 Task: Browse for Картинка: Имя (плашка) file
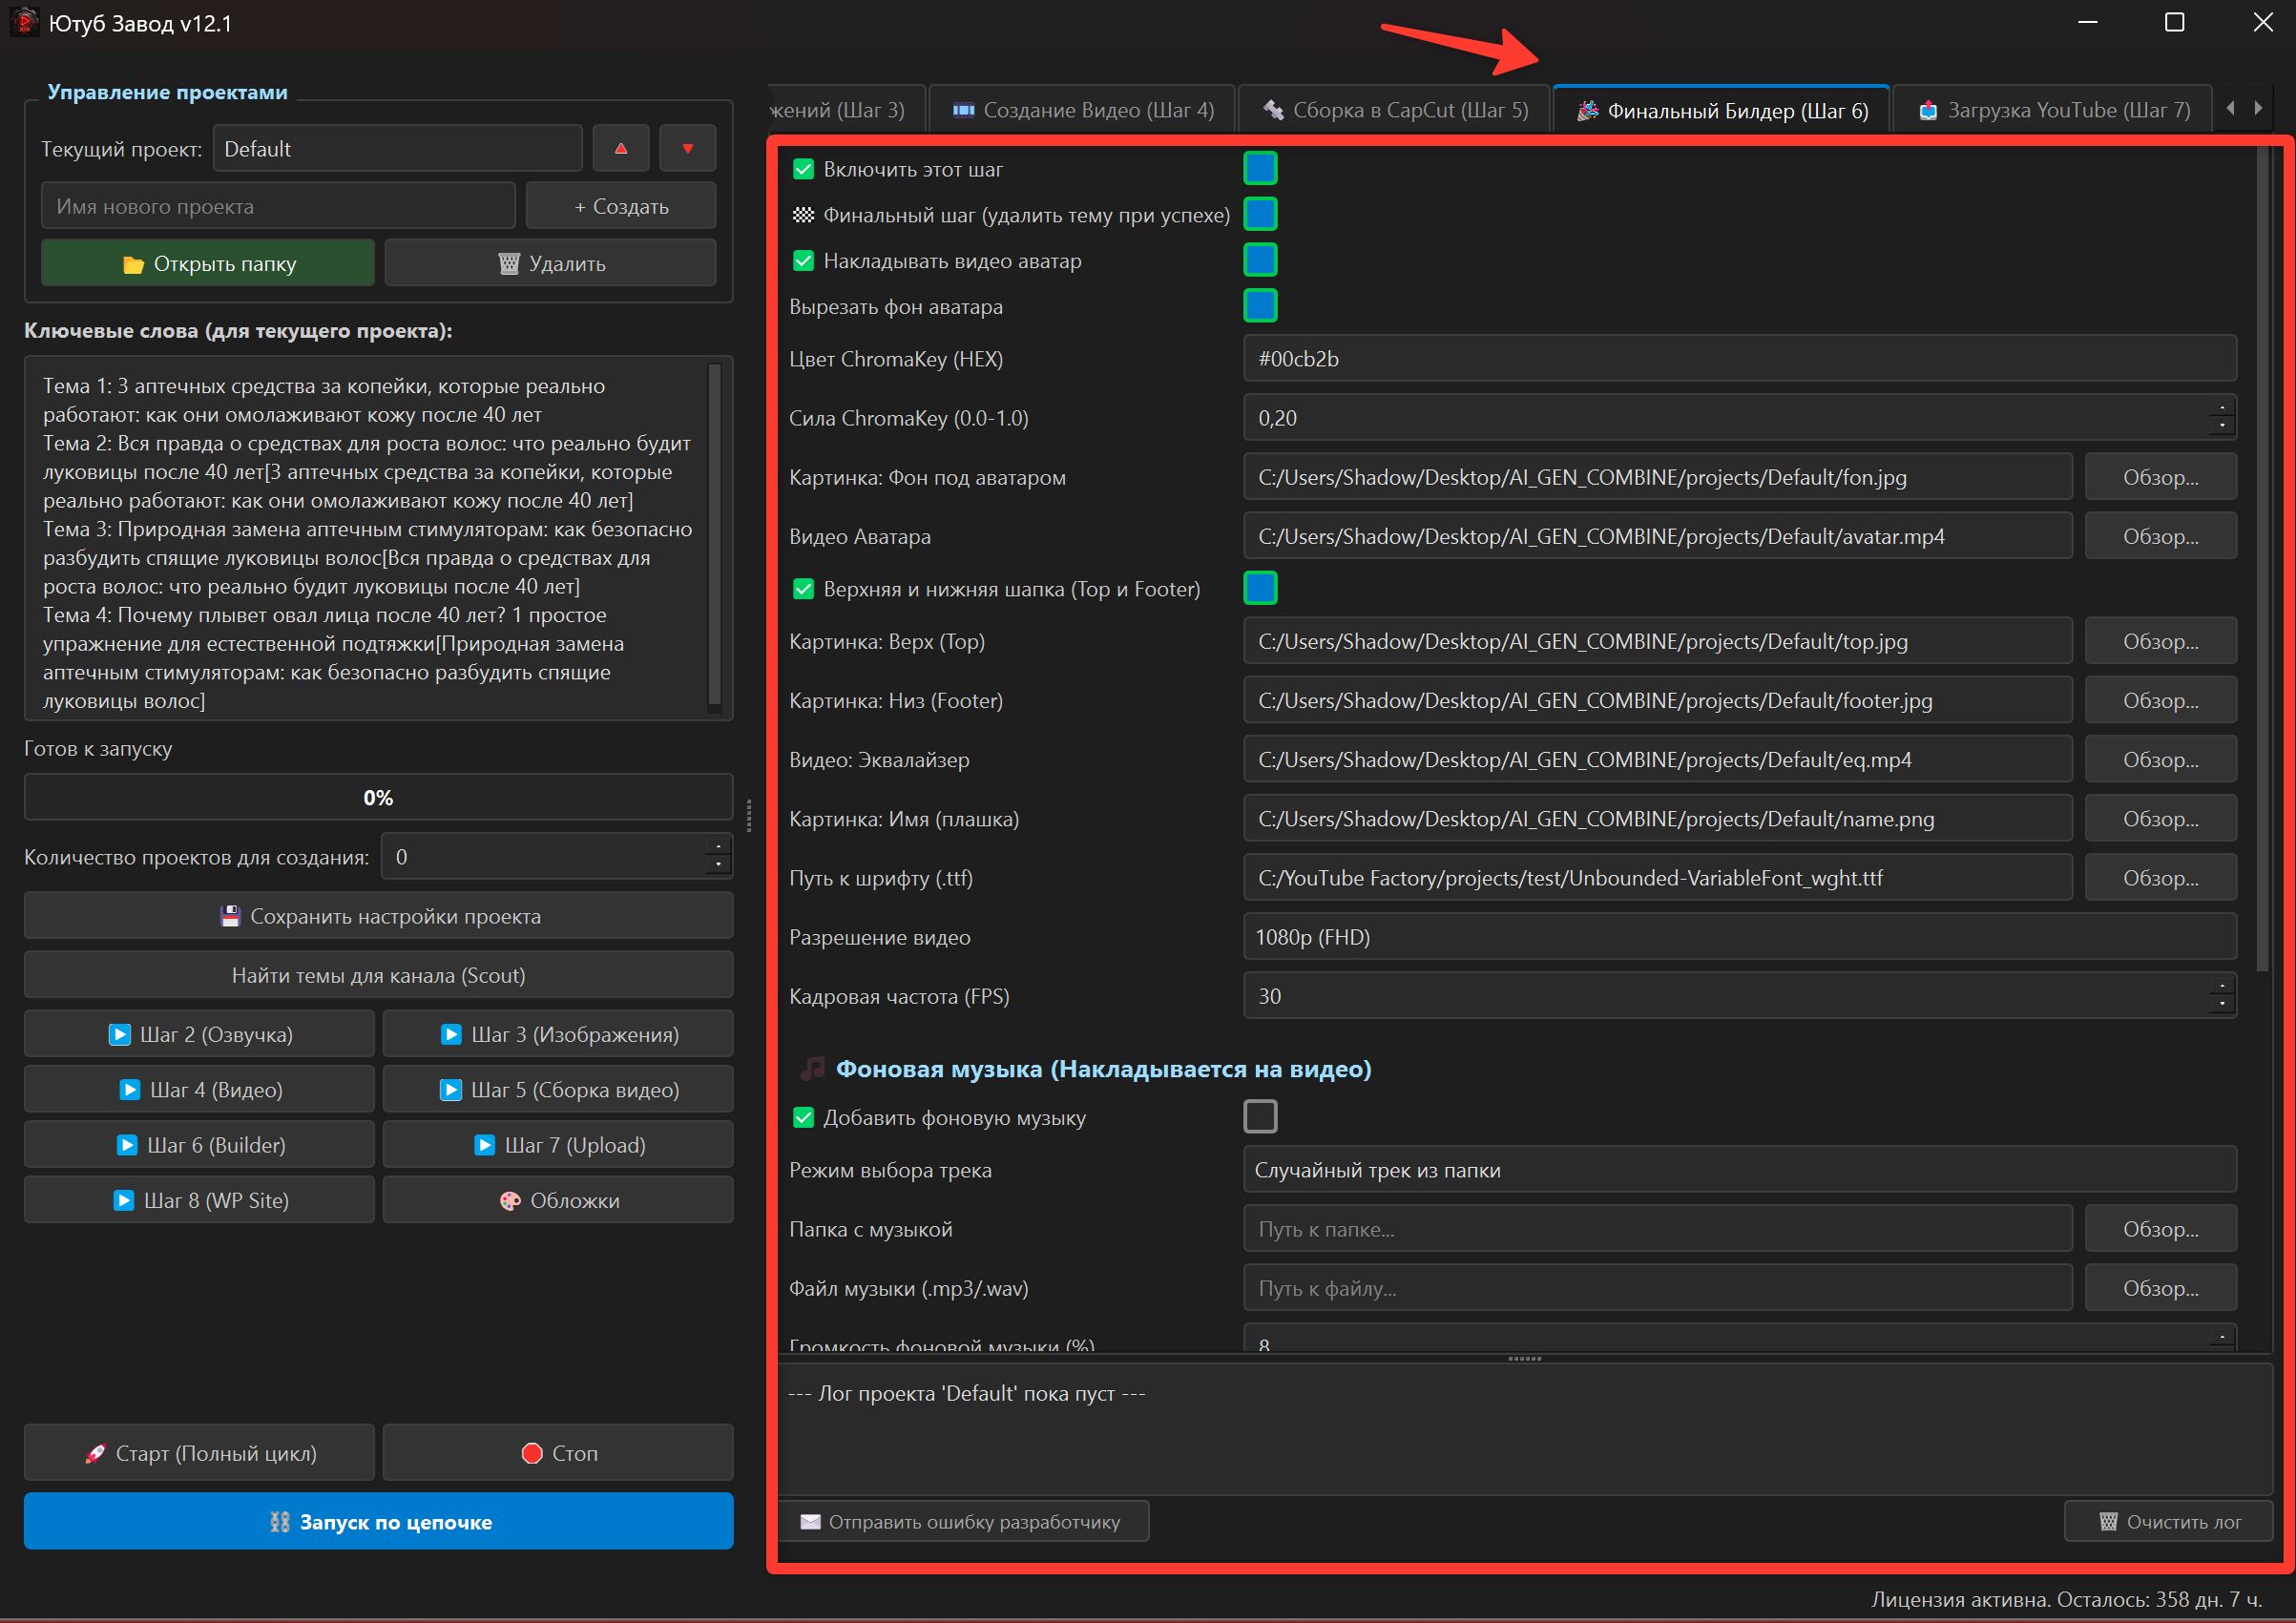tap(2160, 818)
